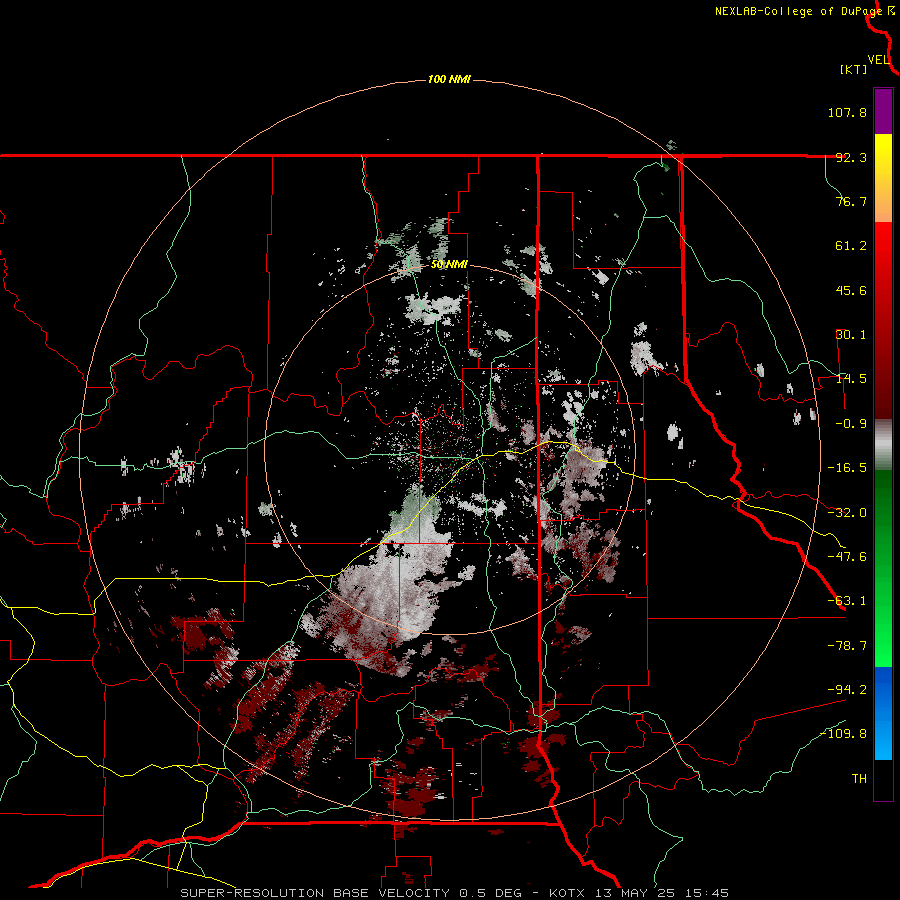
Task: Select the -63.1 legend value
Action: coord(847,601)
